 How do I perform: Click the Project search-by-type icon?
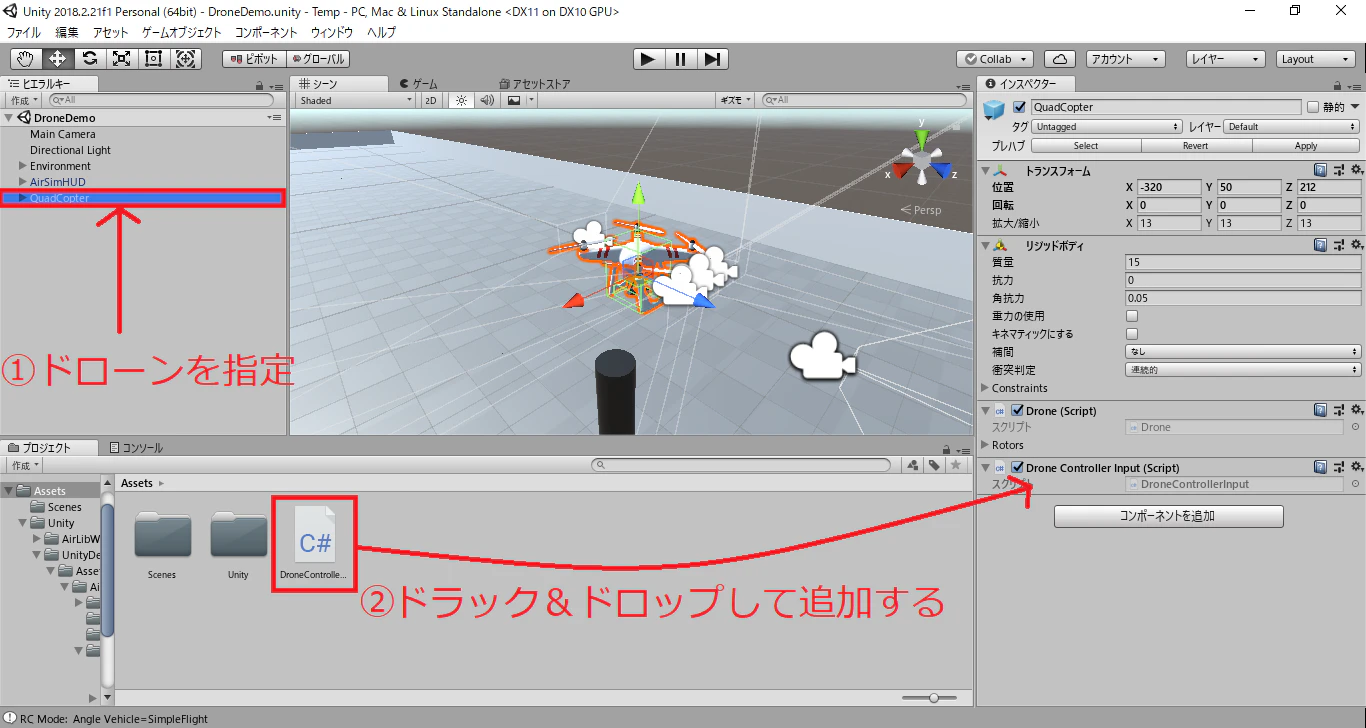point(912,465)
